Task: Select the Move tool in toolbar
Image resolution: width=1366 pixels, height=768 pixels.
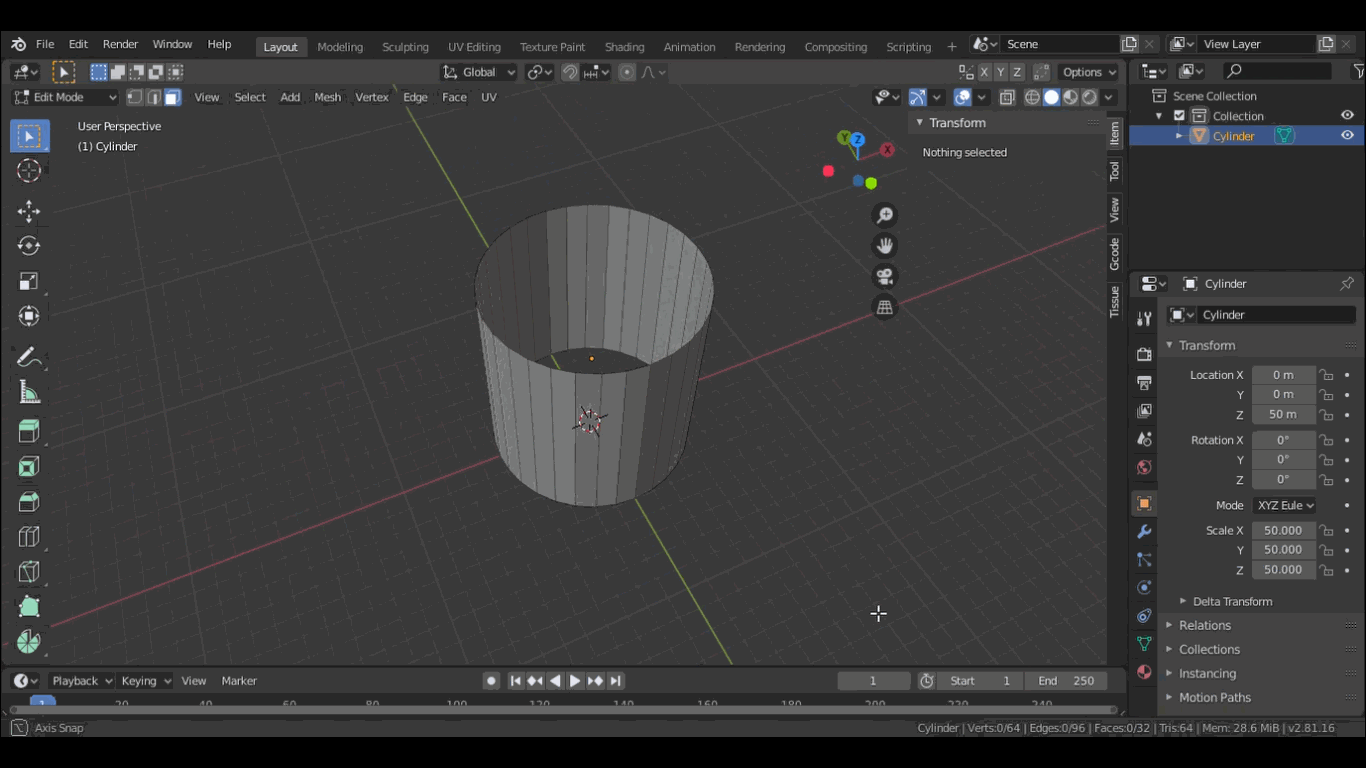Action: [29, 211]
